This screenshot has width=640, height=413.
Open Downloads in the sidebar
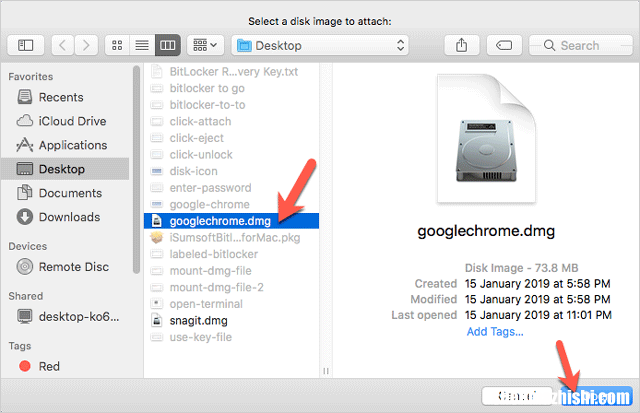65,217
